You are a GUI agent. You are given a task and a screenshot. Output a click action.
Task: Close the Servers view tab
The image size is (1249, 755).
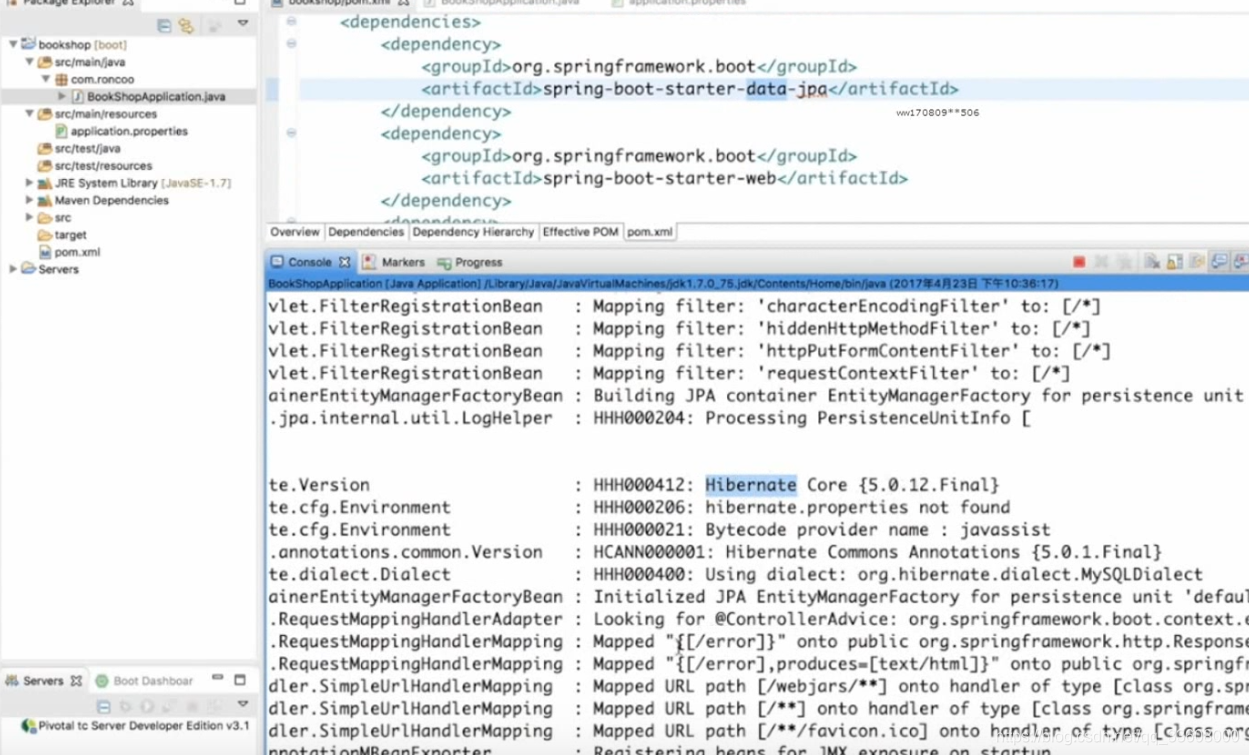tap(76, 681)
